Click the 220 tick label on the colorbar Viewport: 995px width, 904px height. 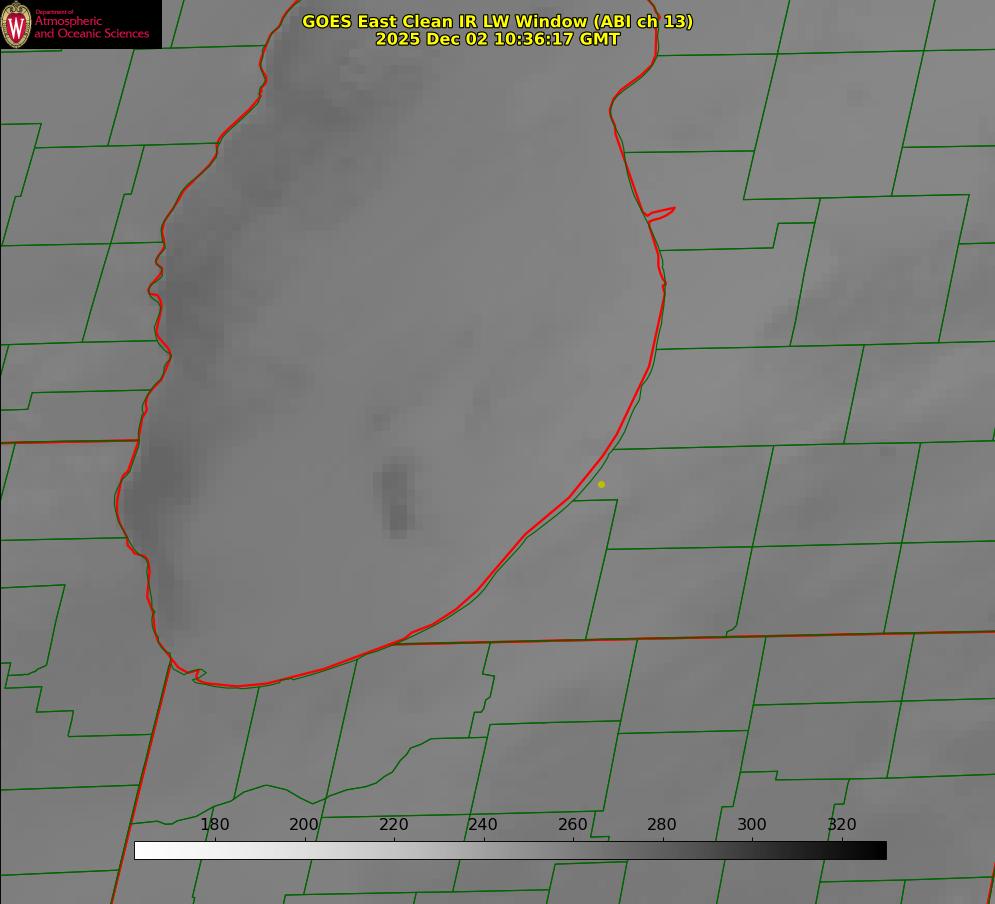click(394, 824)
